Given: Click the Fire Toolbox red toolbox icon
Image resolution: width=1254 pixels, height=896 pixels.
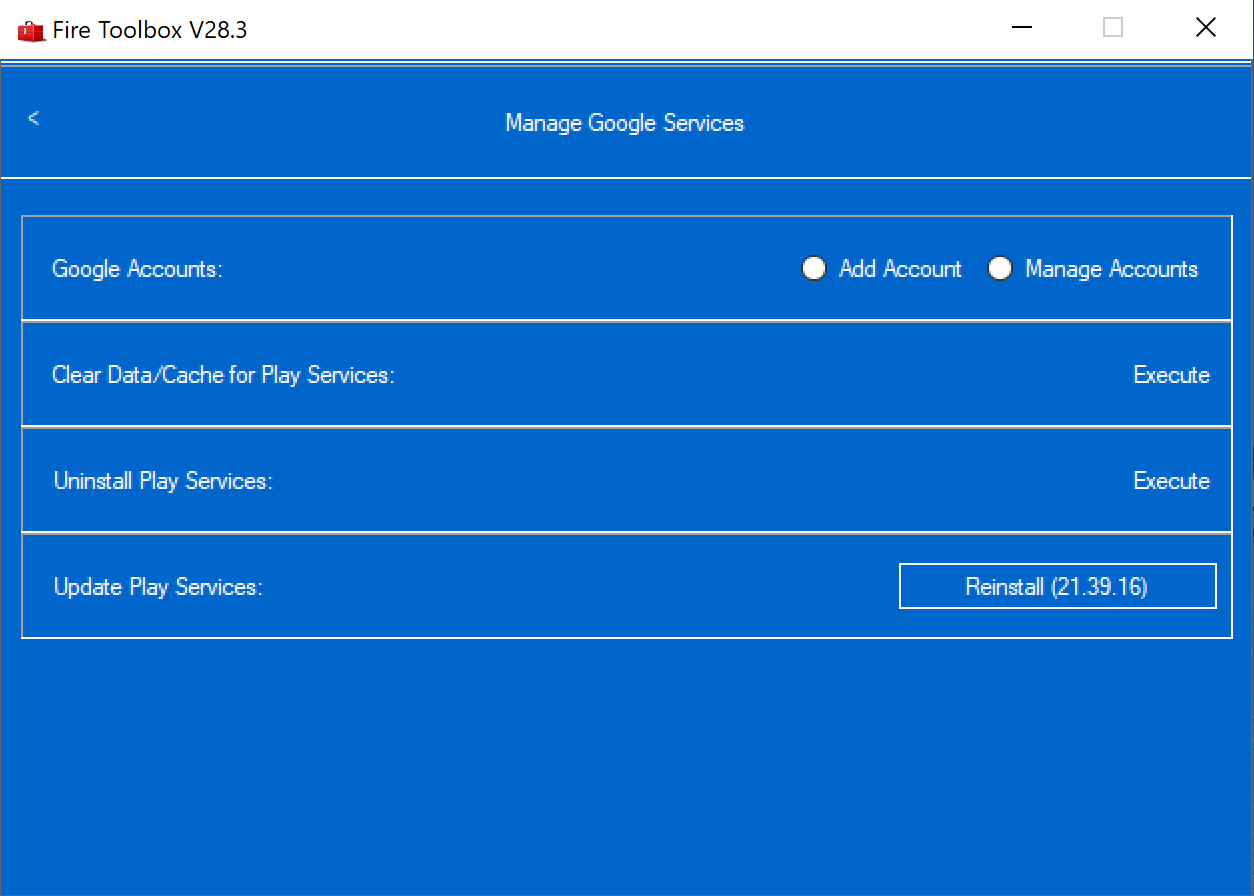Looking at the screenshot, I should [x=31, y=30].
